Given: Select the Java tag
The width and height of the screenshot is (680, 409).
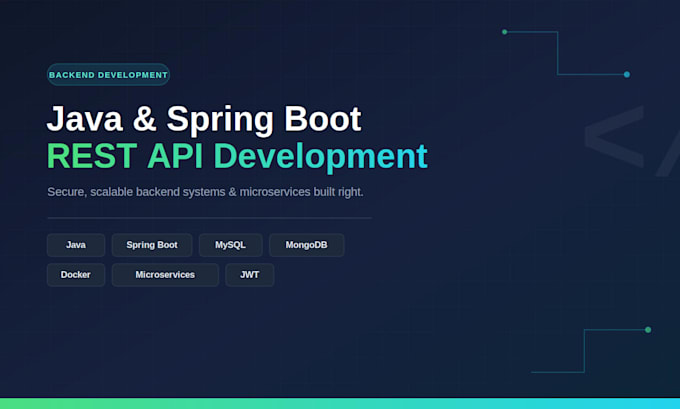Looking at the screenshot, I should click(x=76, y=245).
